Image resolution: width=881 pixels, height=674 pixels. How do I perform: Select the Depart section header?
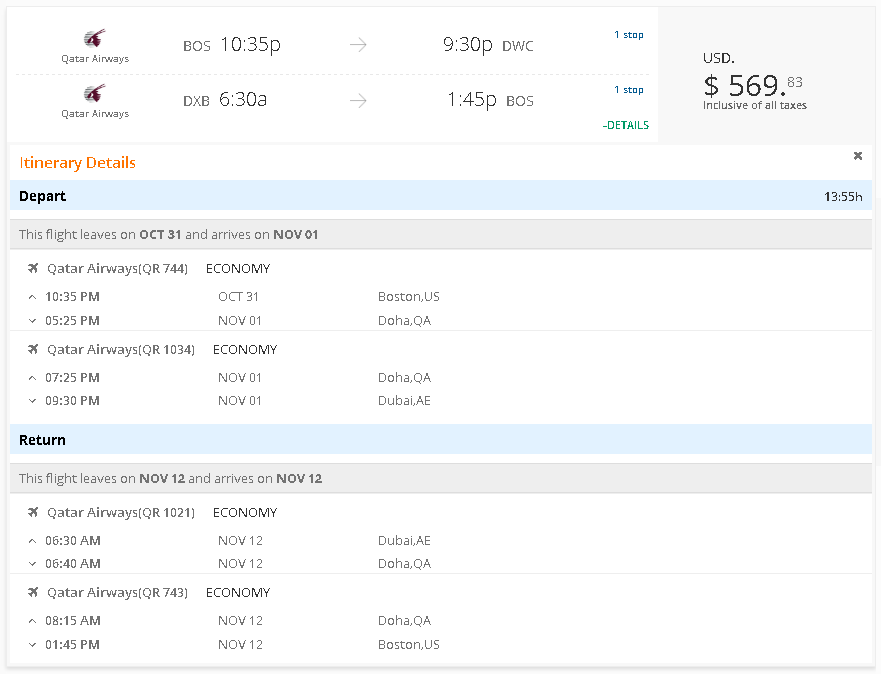[x=42, y=196]
